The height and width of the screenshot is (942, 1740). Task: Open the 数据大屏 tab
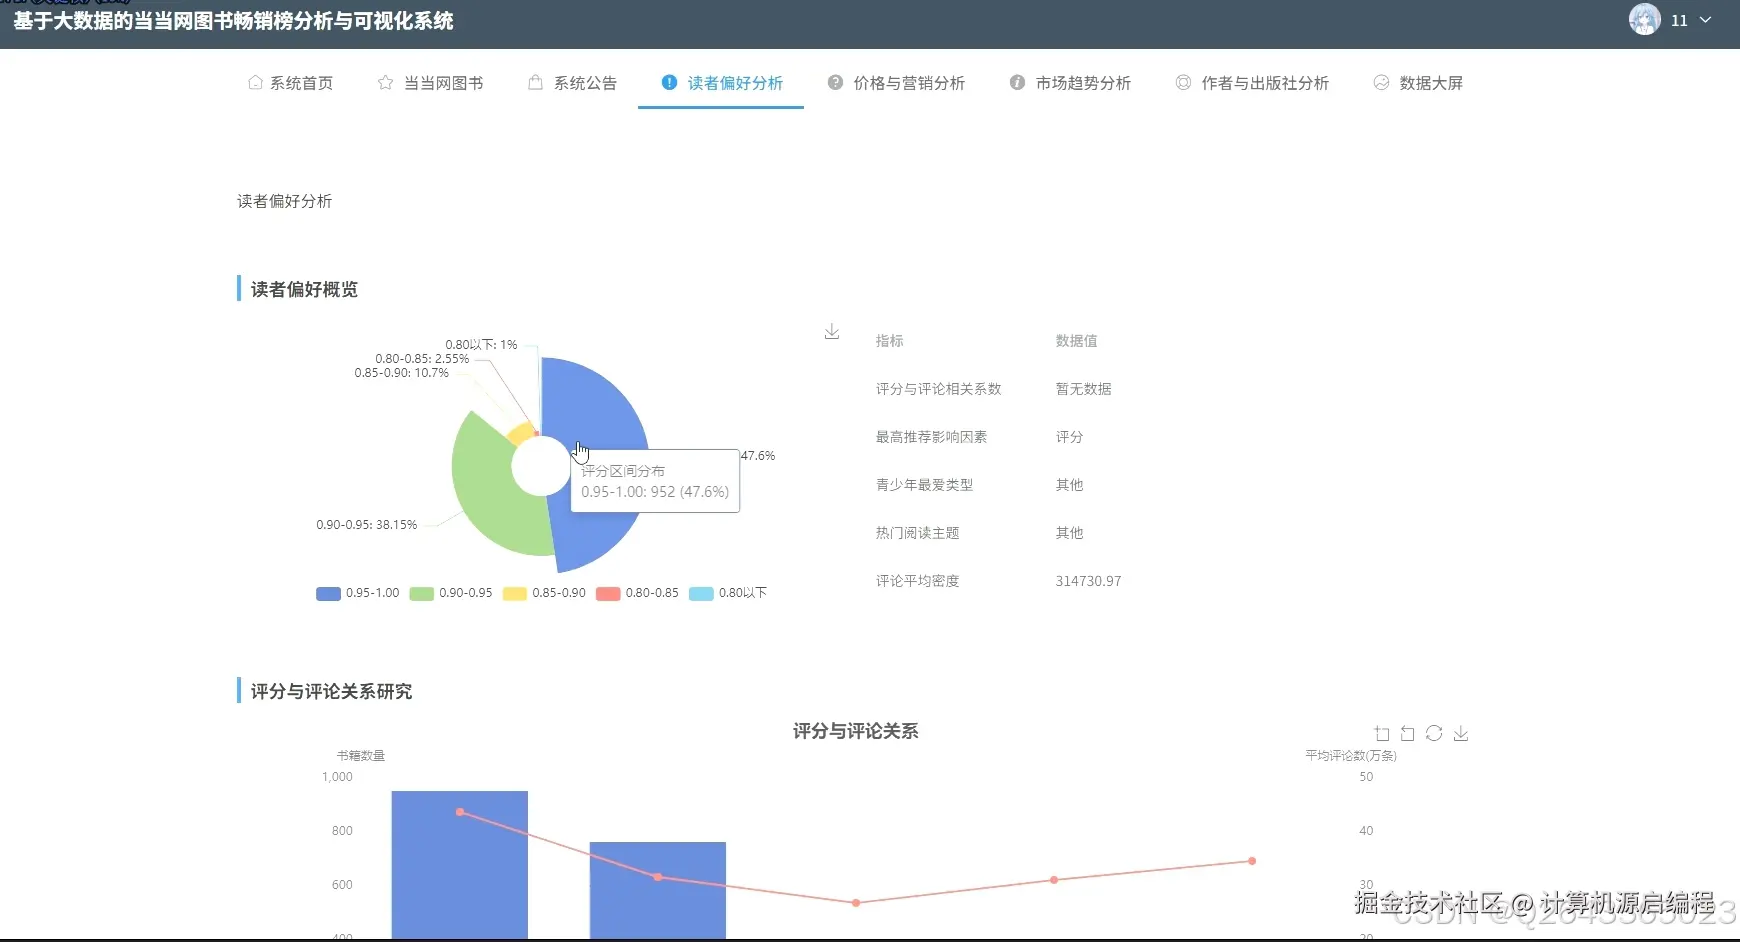1419,83
